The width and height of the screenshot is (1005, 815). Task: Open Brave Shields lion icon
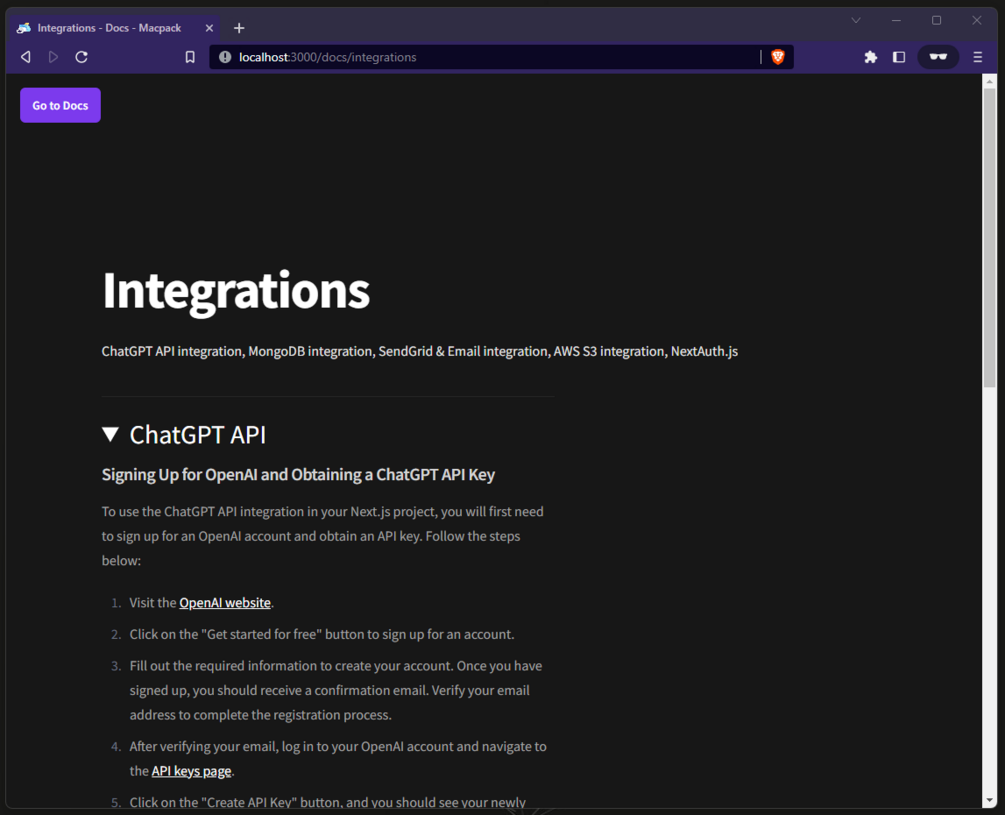(x=777, y=57)
